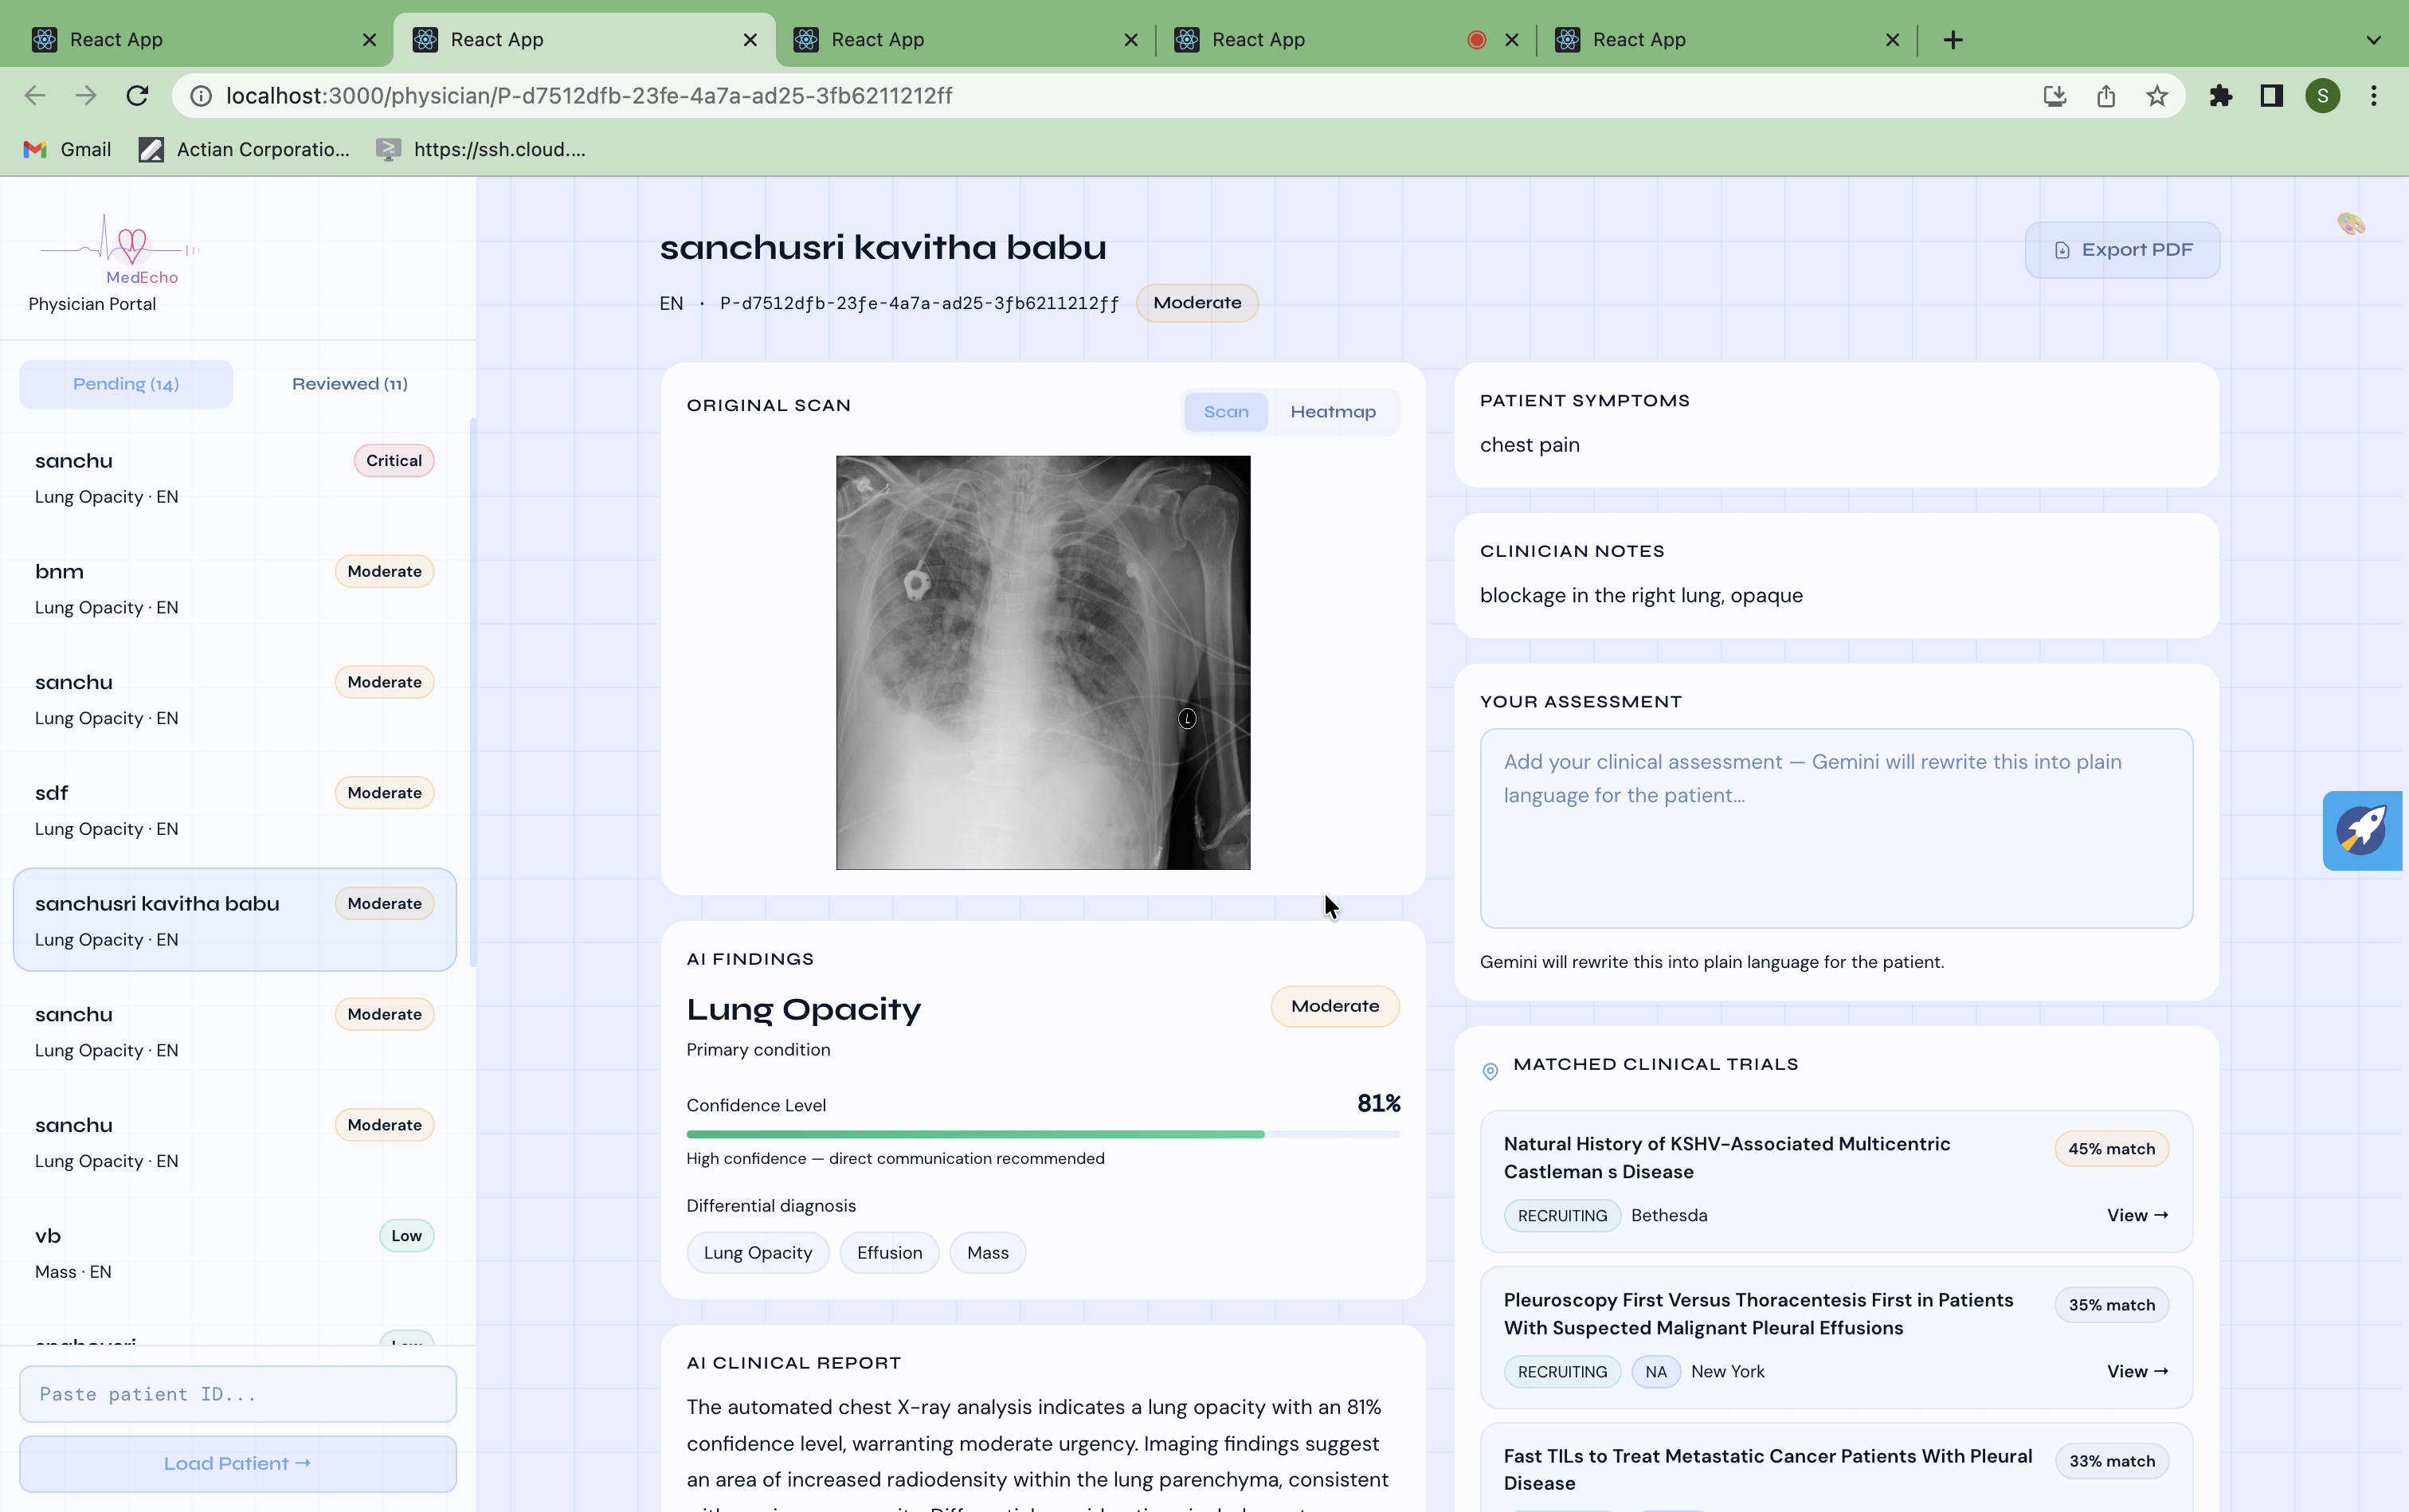Viewport: 2409px width, 1512px height.
Task: Click the rocket launcher icon
Action: 2362,830
